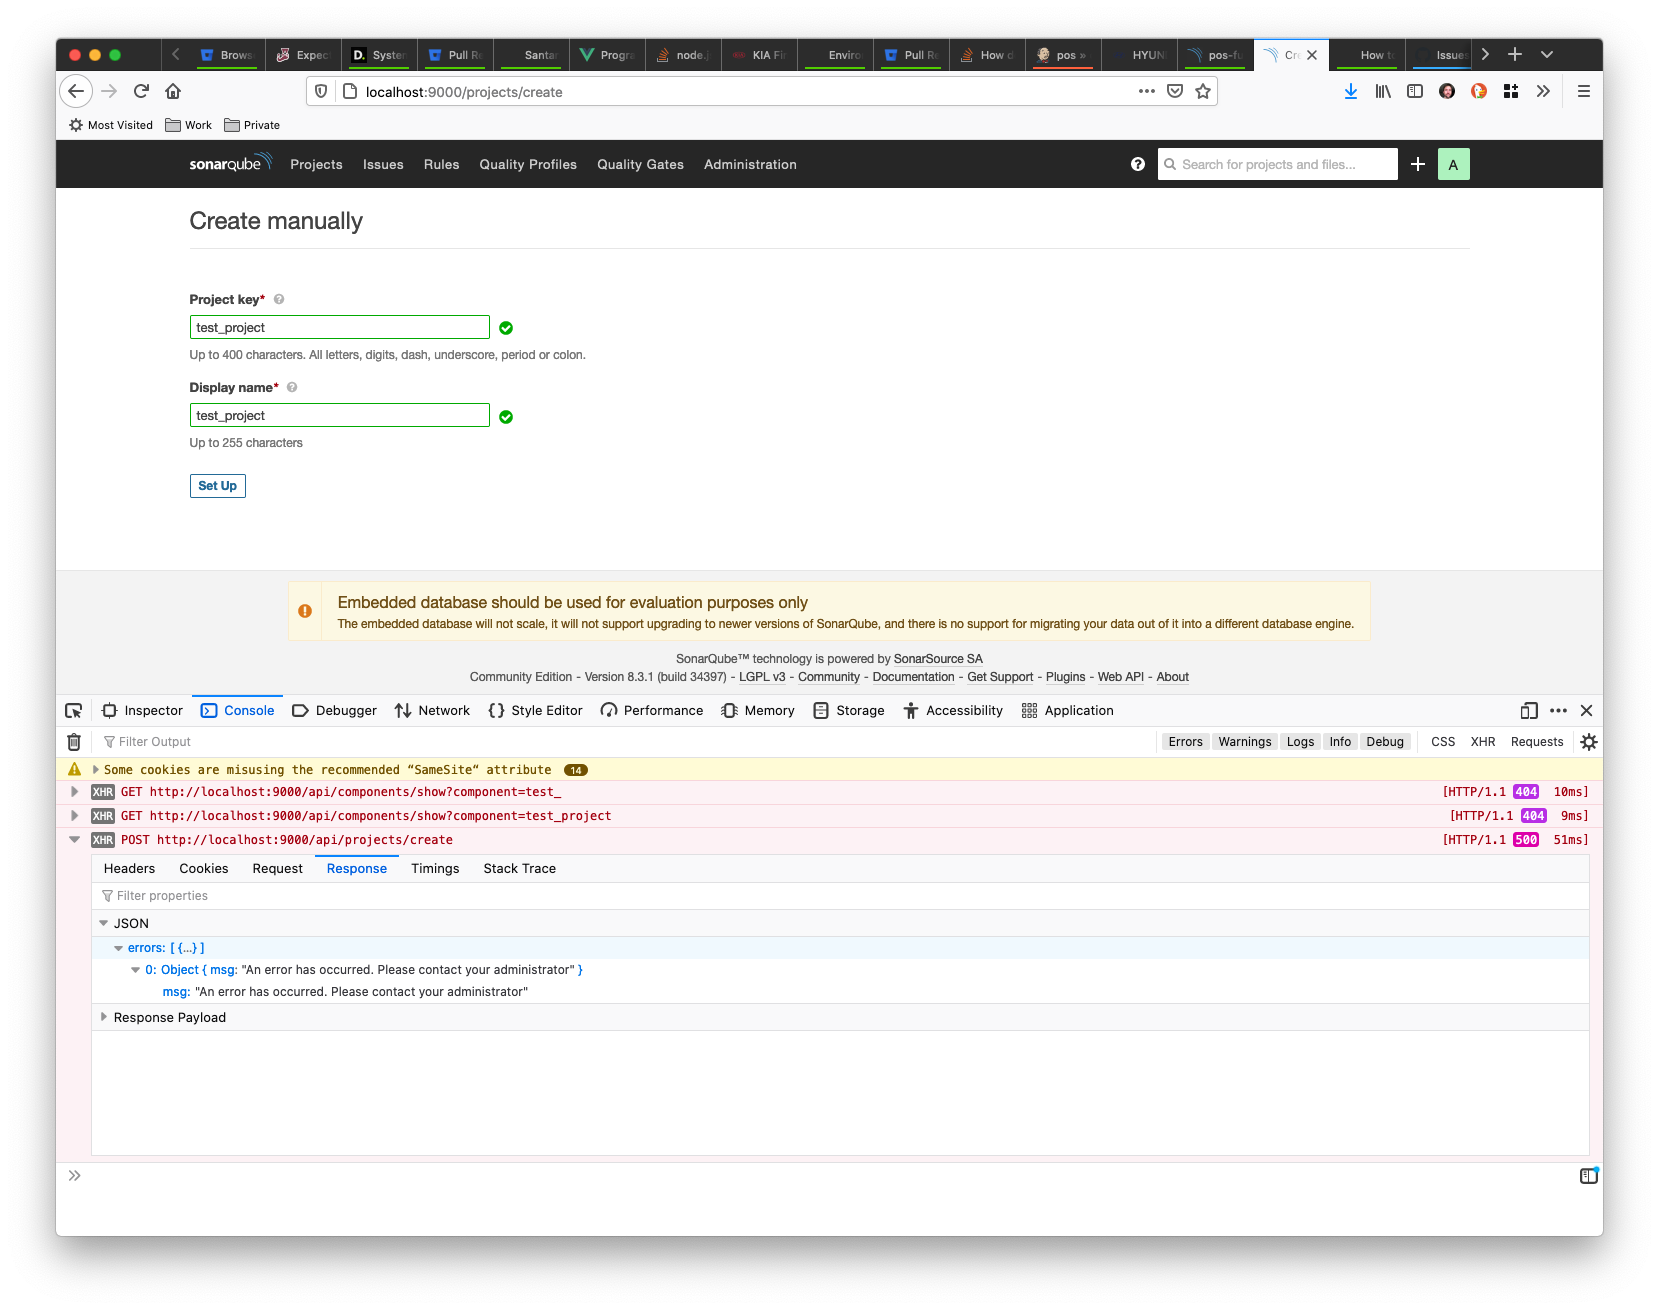Open the Documentation footer link
Viewport: 1659px width, 1310px height.
pos(913,677)
